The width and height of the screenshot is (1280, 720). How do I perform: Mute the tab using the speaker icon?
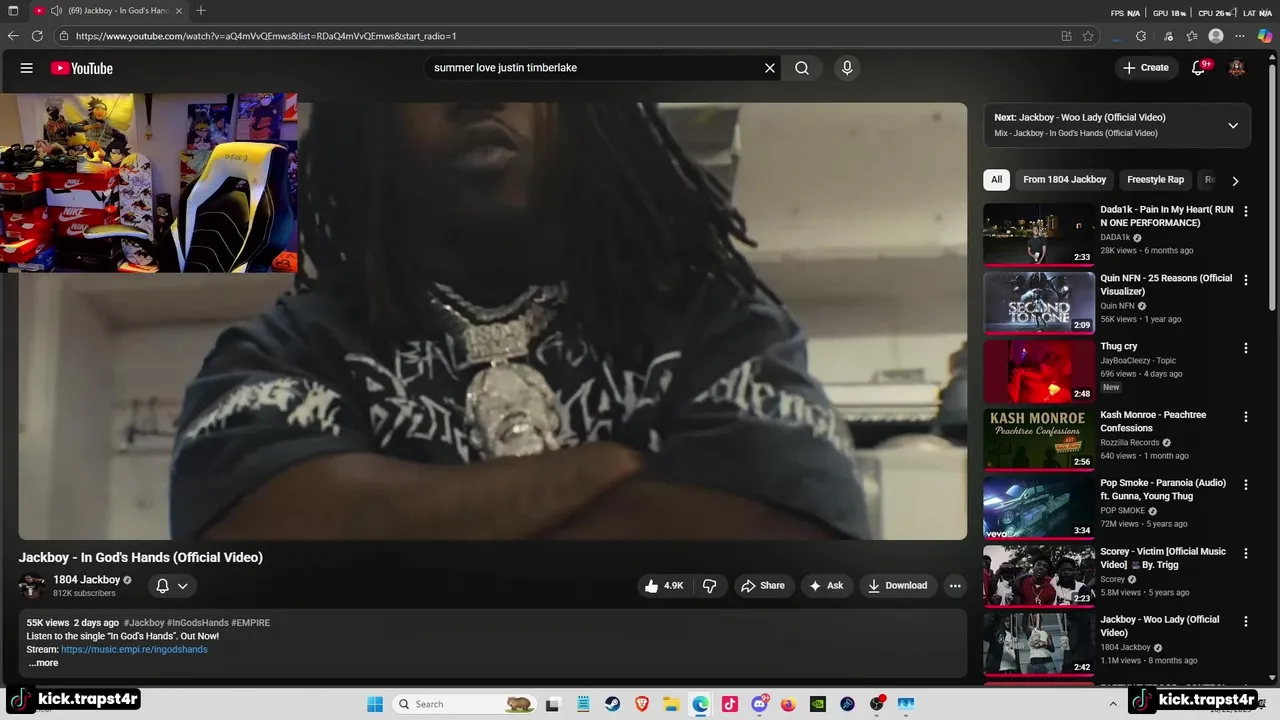pos(57,11)
